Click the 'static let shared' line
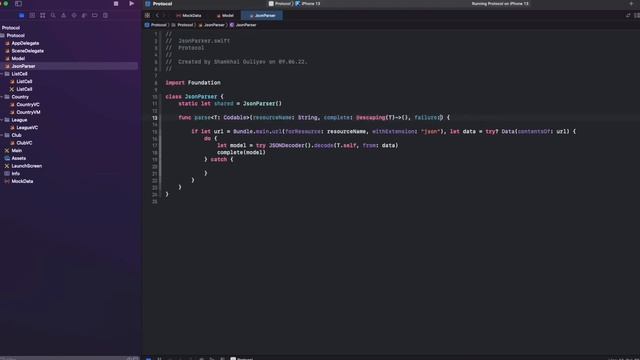 tap(230, 104)
